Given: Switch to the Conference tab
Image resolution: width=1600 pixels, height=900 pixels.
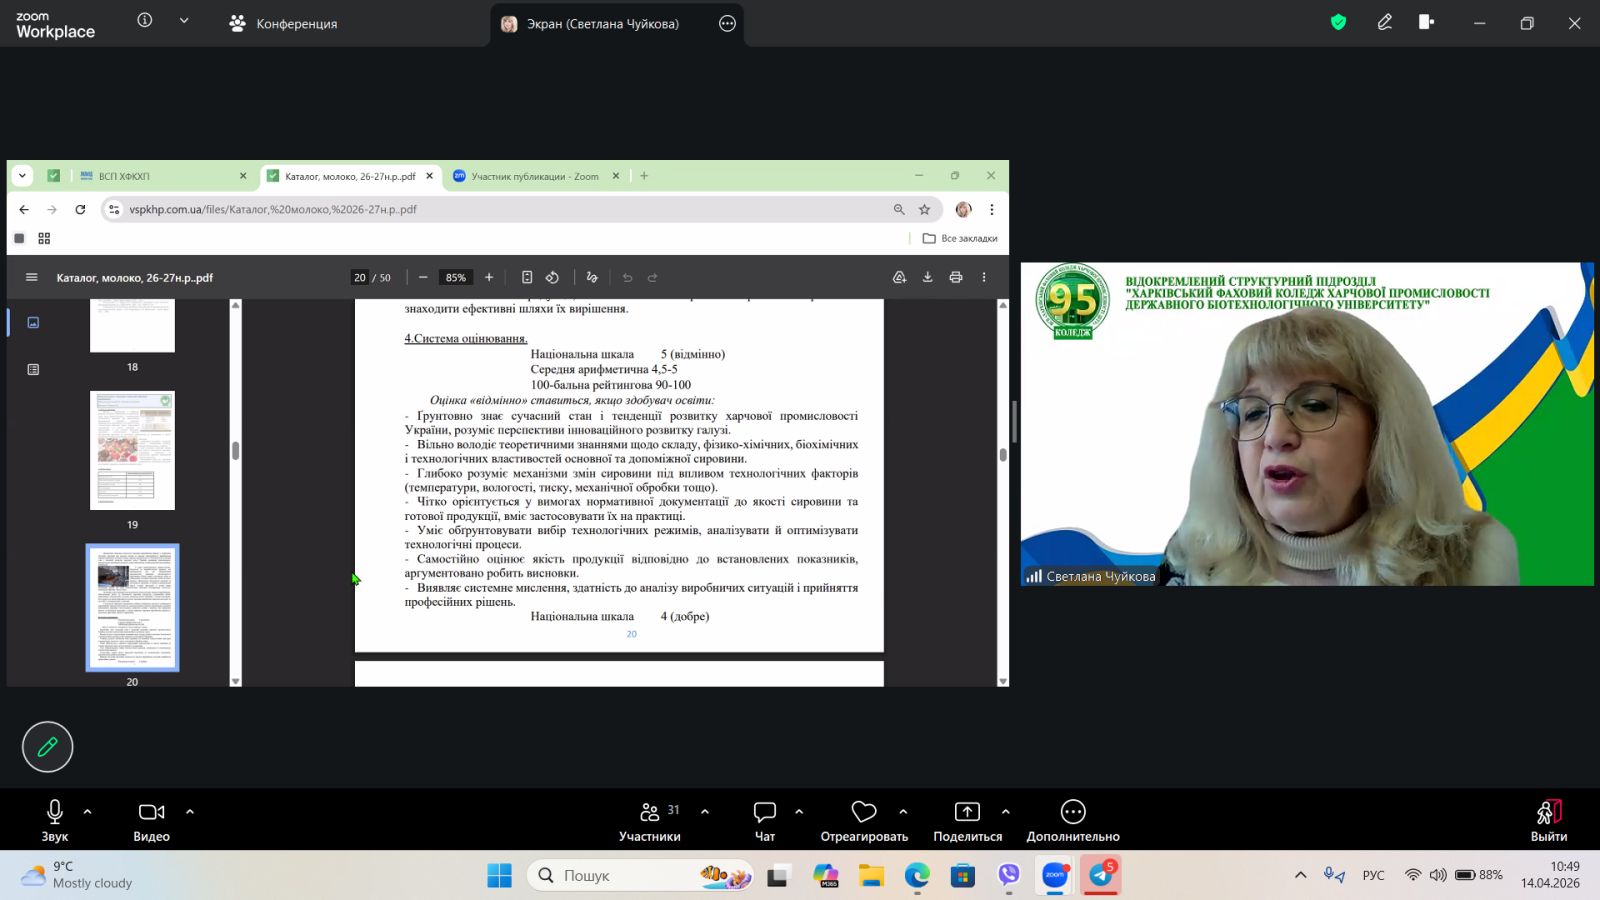Looking at the screenshot, I should point(284,24).
